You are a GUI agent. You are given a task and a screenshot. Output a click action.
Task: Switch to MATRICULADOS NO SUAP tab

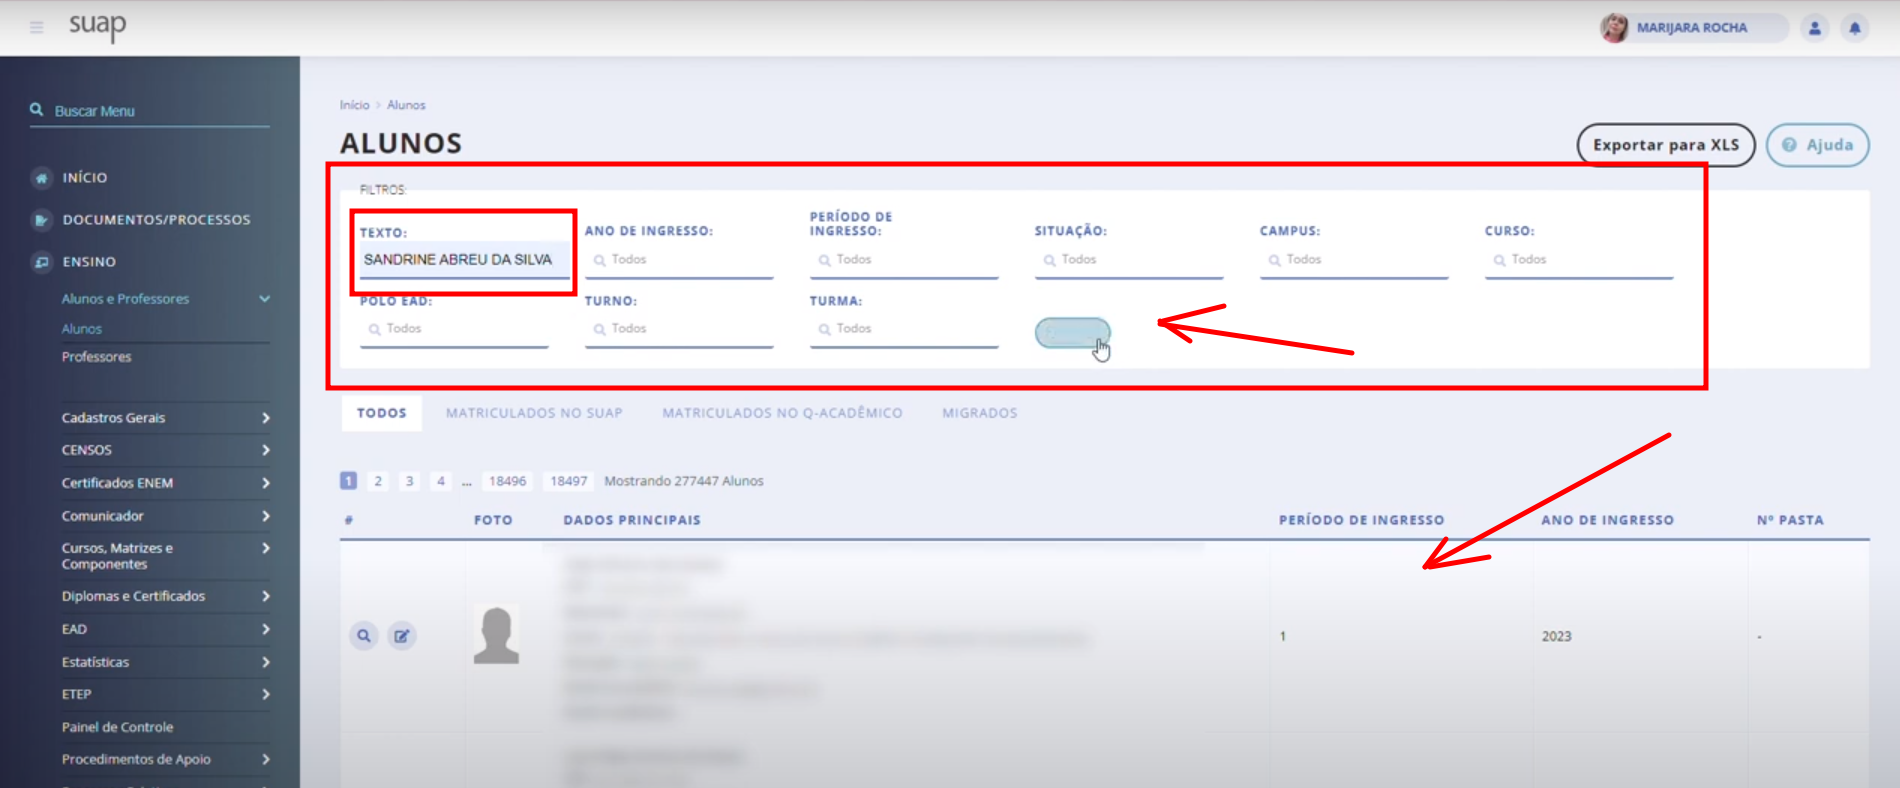coord(534,413)
